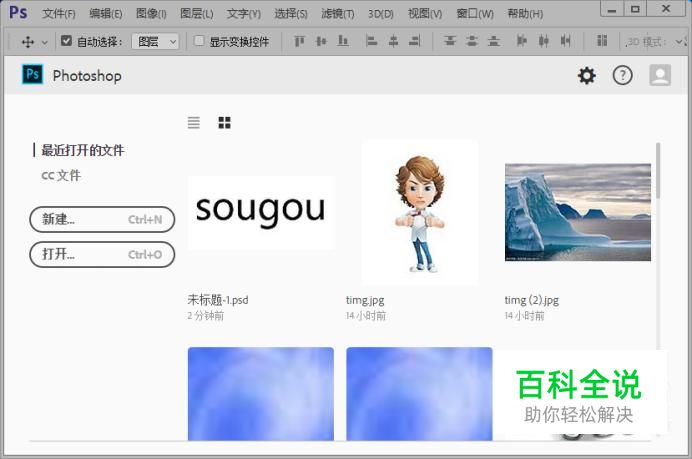Click the 未标题-1.psd file name
The image size is (692, 459).
pyautogui.click(x=218, y=300)
